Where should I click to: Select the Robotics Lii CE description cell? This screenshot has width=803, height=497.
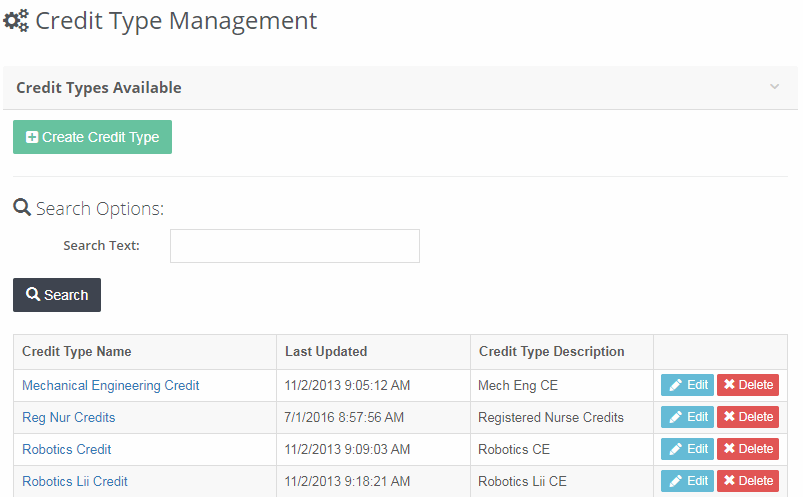point(562,482)
